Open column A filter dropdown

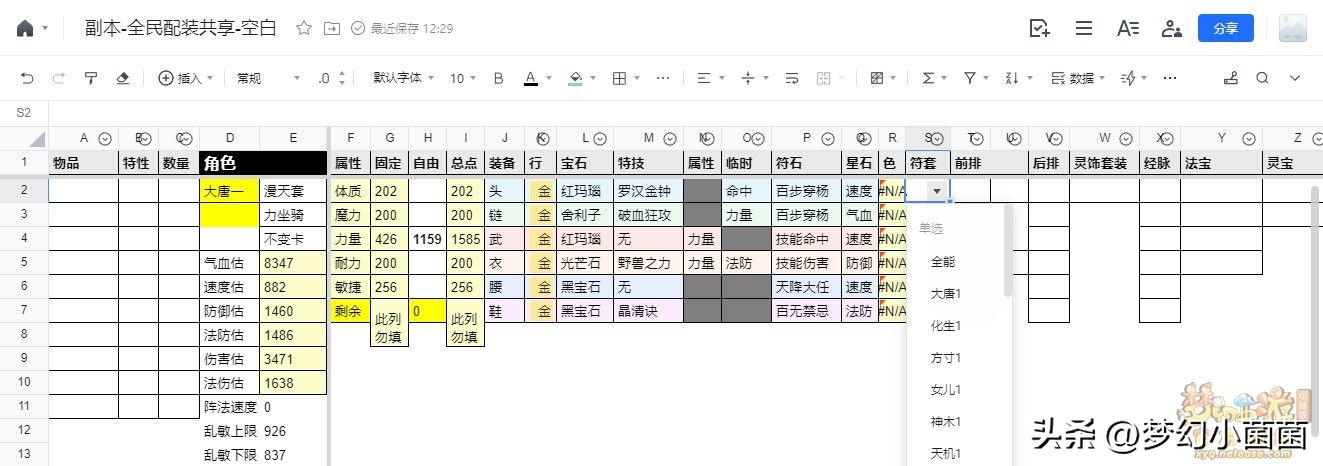pos(104,139)
